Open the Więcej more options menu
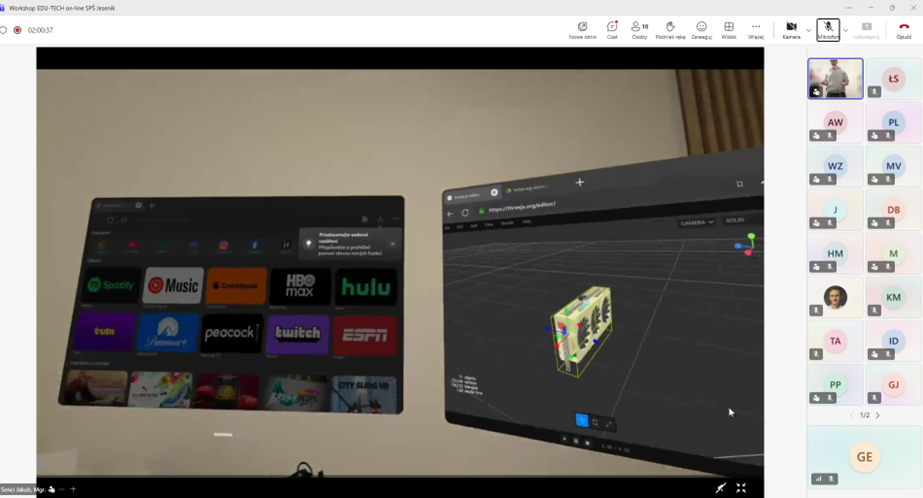The height and width of the screenshot is (498, 923). (756, 30)
